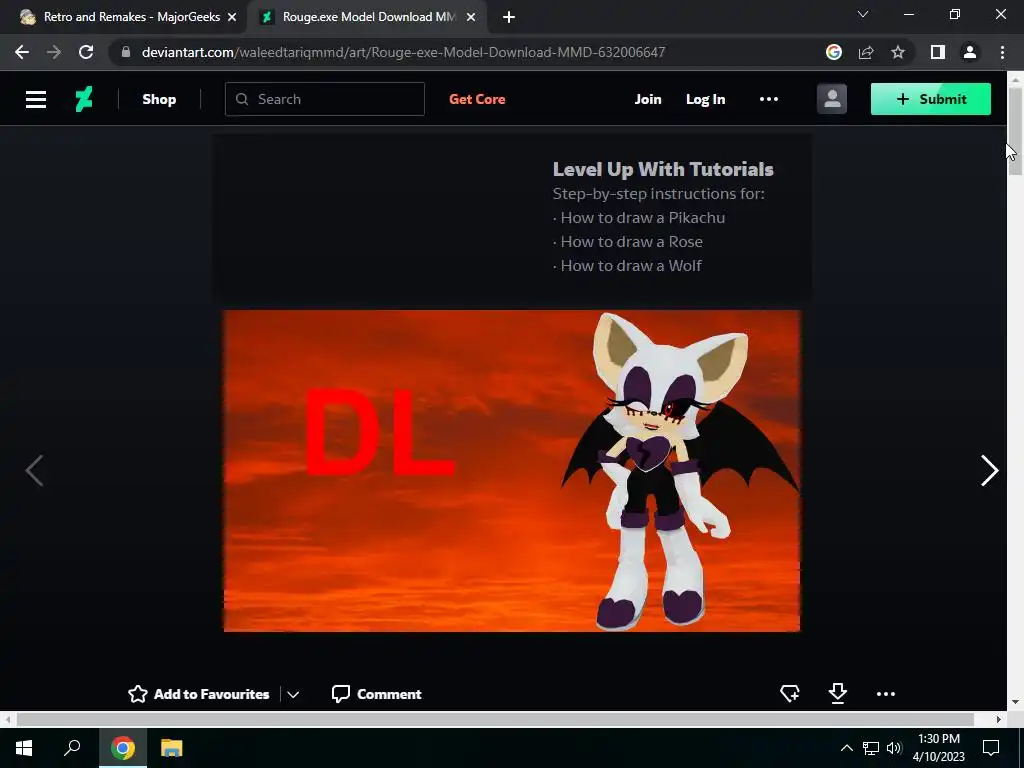Open the Chrome three-dot menu
1024x768 pixels.
click(1002, 52)
